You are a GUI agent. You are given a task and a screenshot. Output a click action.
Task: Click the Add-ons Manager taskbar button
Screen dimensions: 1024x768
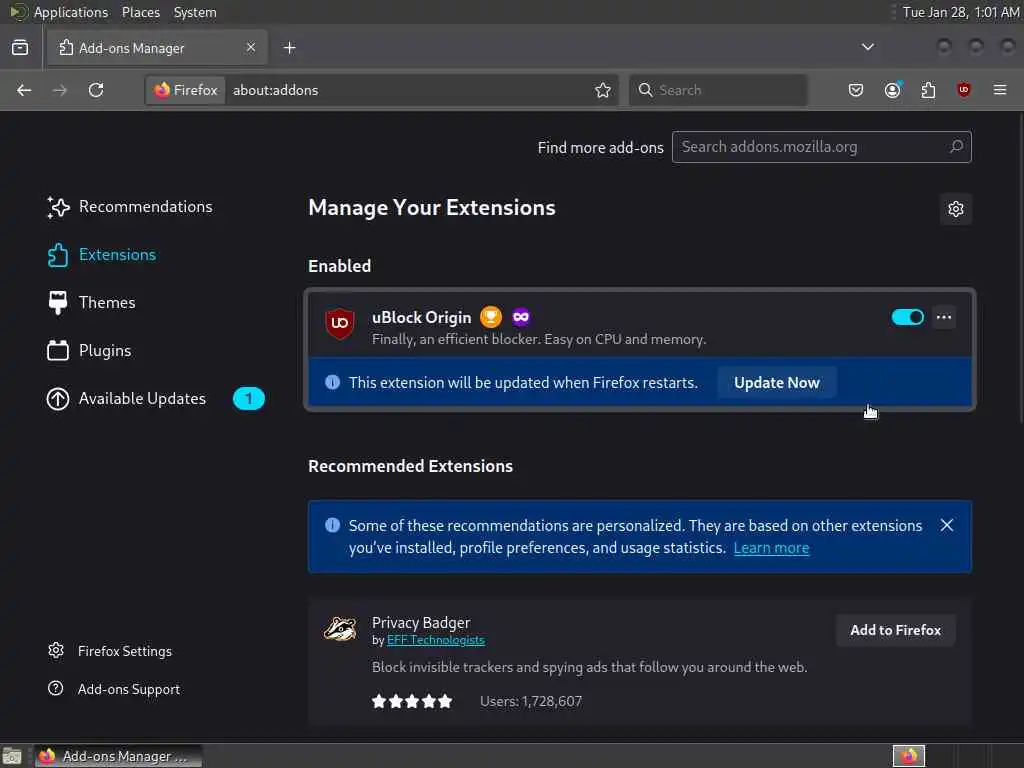tap(118, 756)
